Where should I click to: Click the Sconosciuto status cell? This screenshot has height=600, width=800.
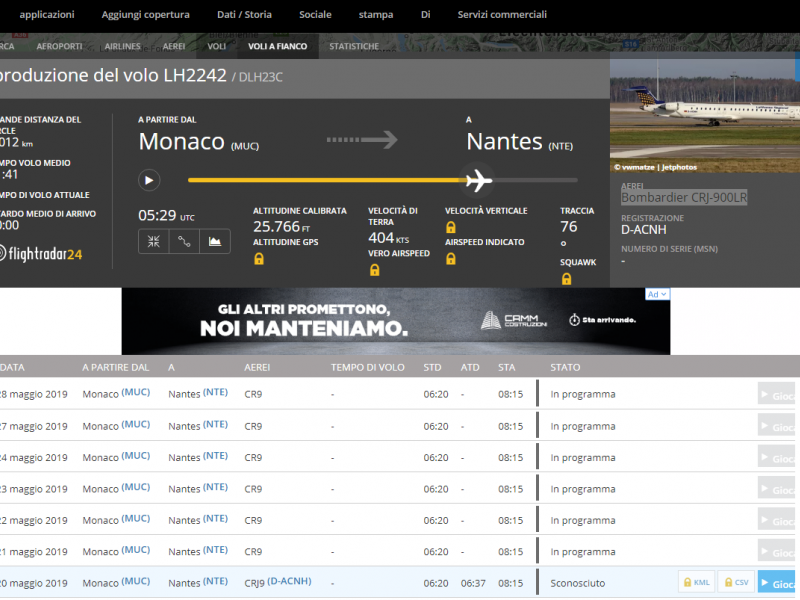(x=578, y=583)
